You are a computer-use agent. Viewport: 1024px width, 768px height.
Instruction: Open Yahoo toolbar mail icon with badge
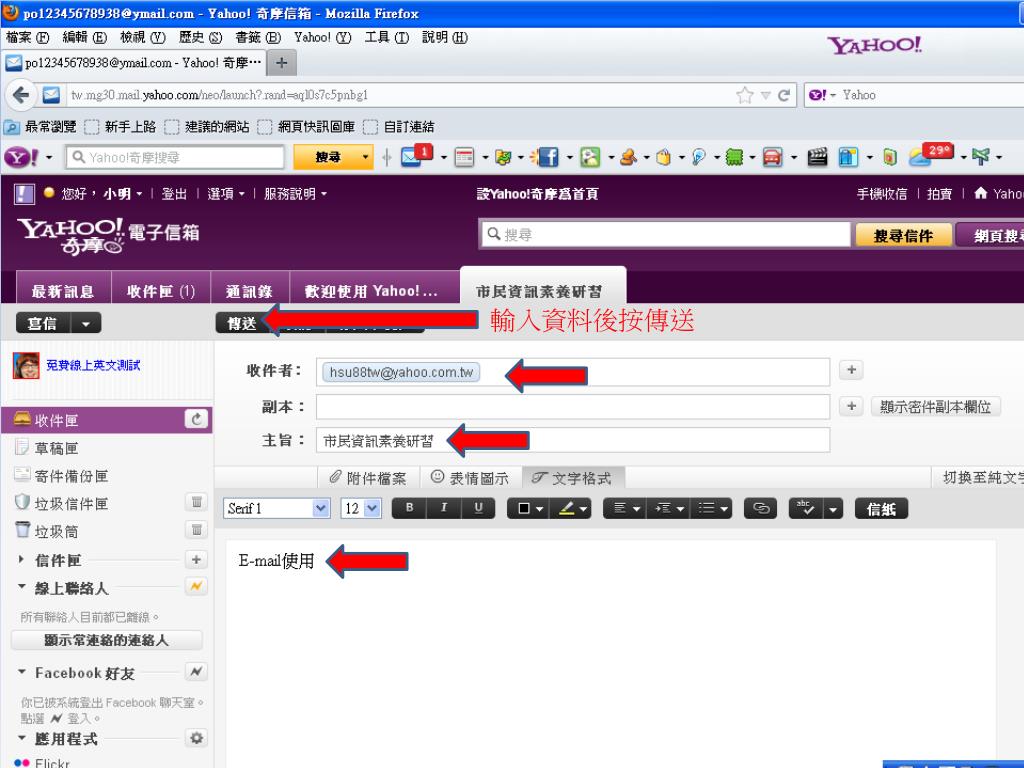(416, 156)
